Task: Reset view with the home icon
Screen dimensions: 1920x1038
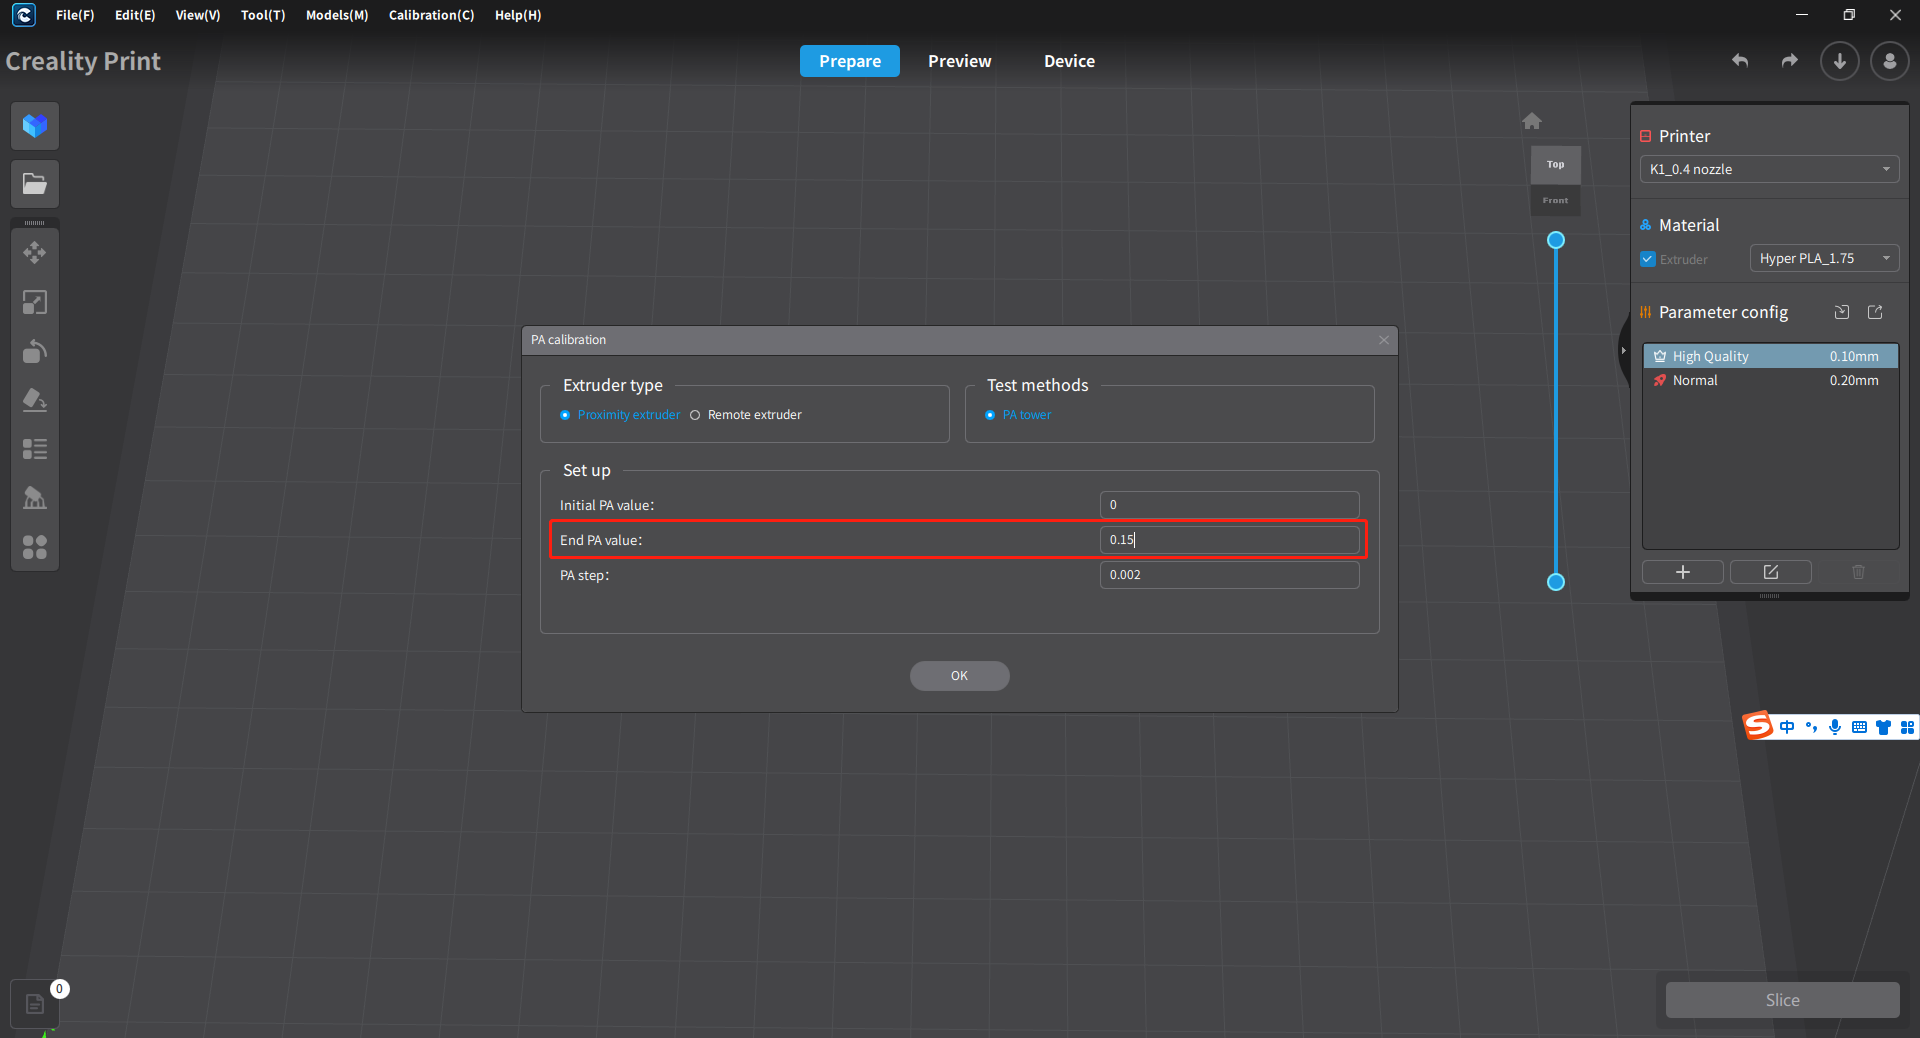Action: 1532,121
